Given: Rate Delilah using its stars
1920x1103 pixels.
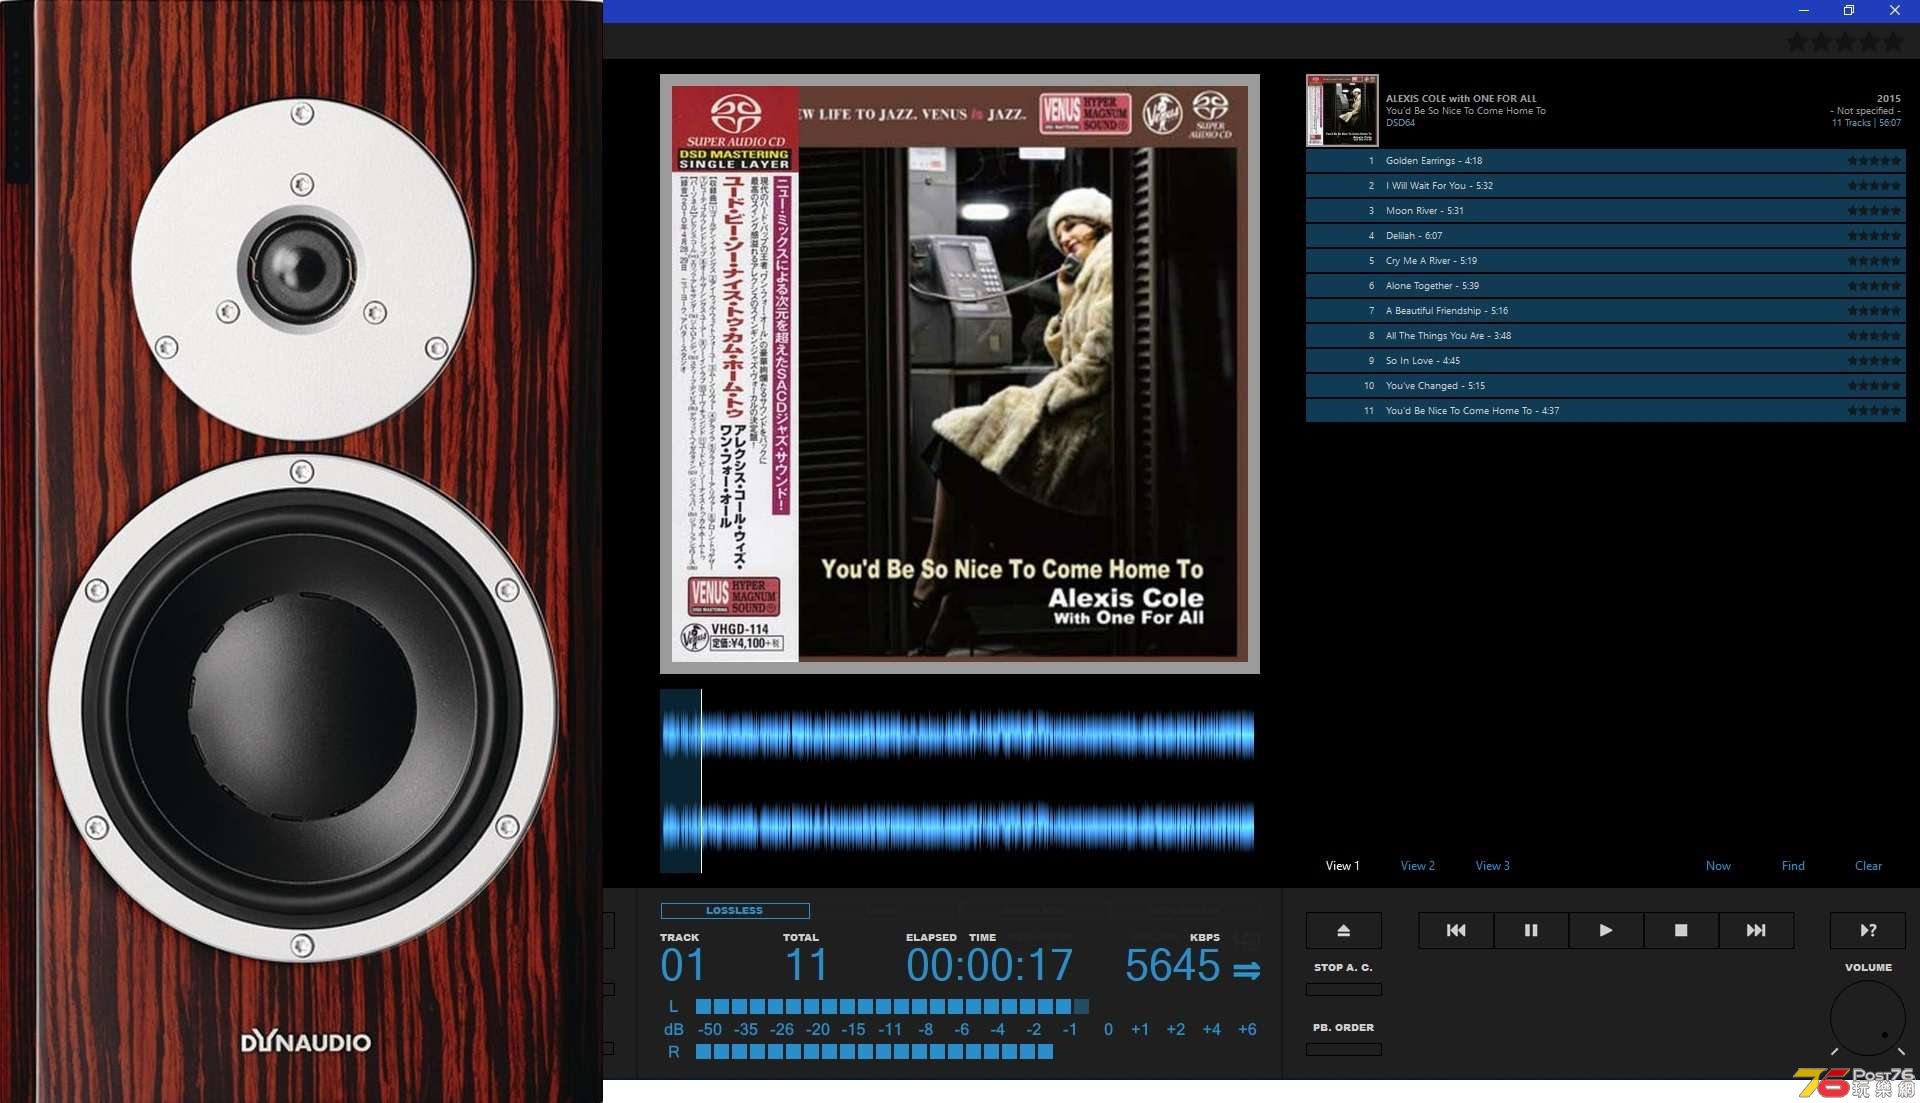Looking at the screenshot, I should [1874, 235].
